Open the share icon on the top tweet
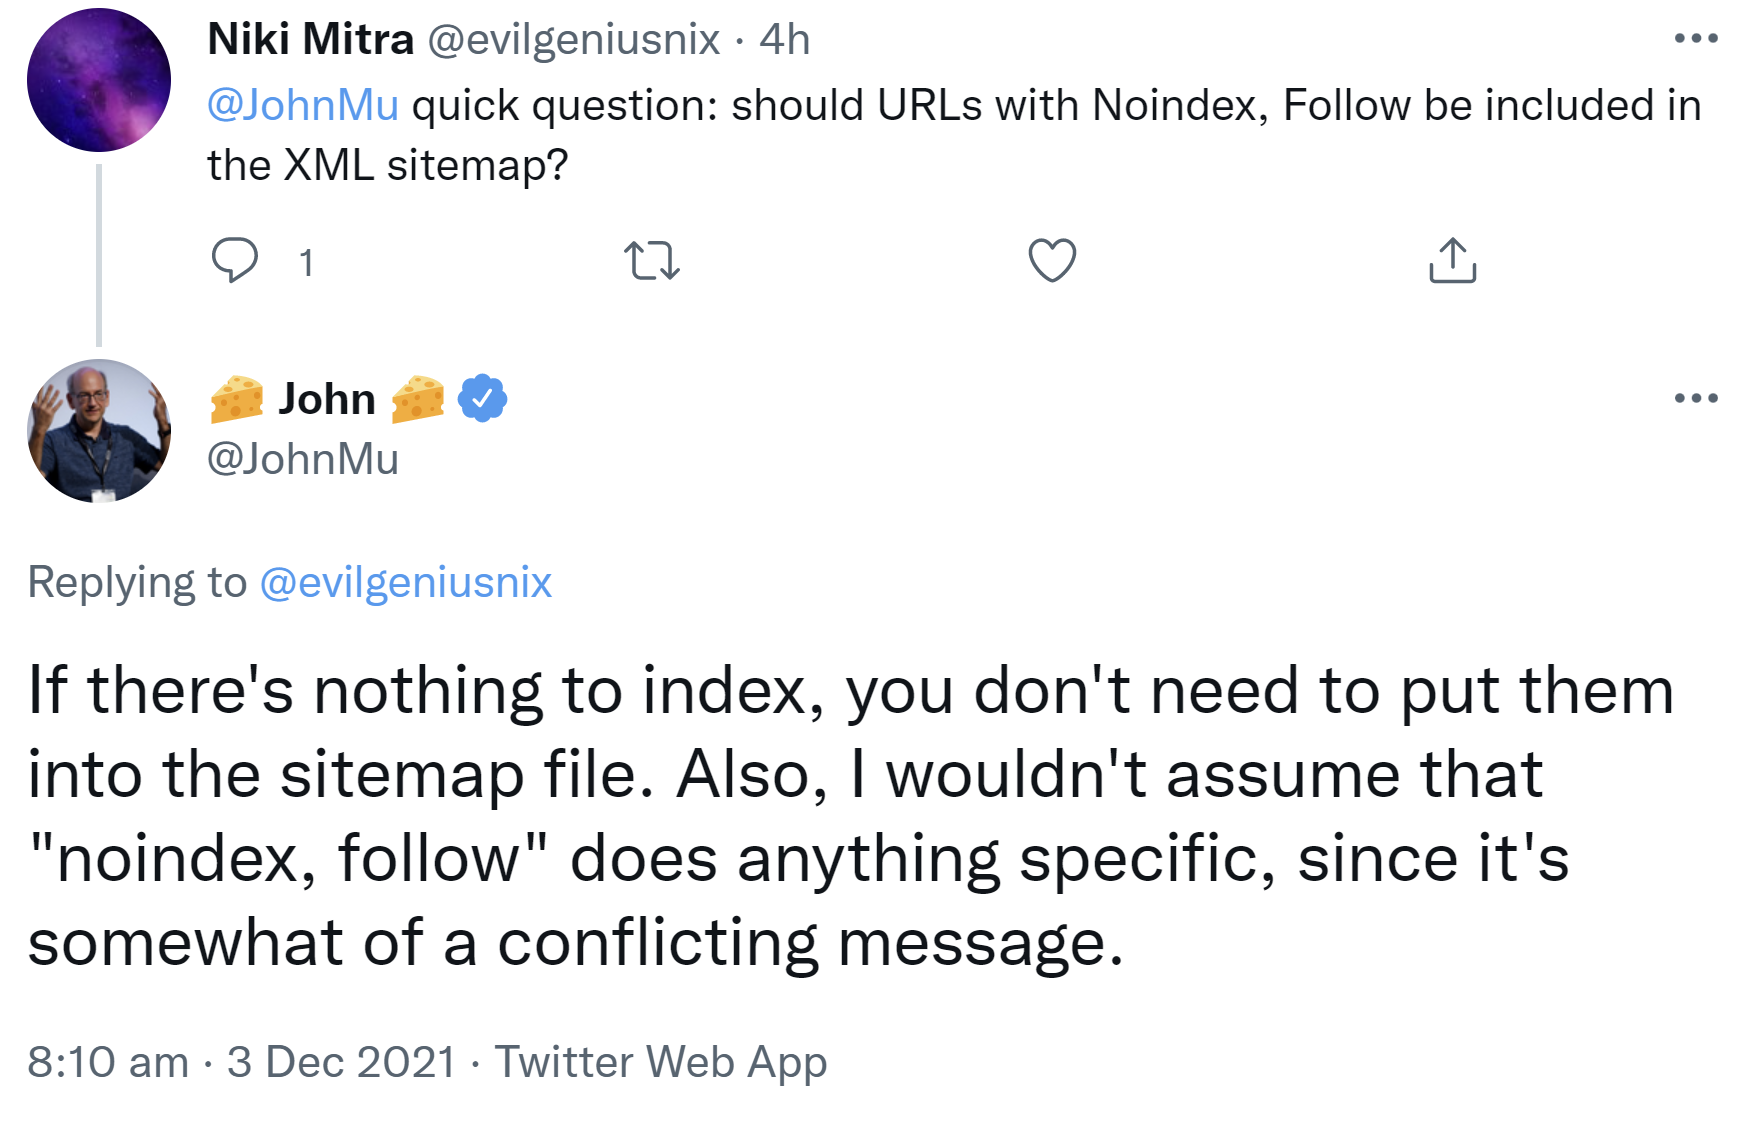 [x=1454, y=260]
